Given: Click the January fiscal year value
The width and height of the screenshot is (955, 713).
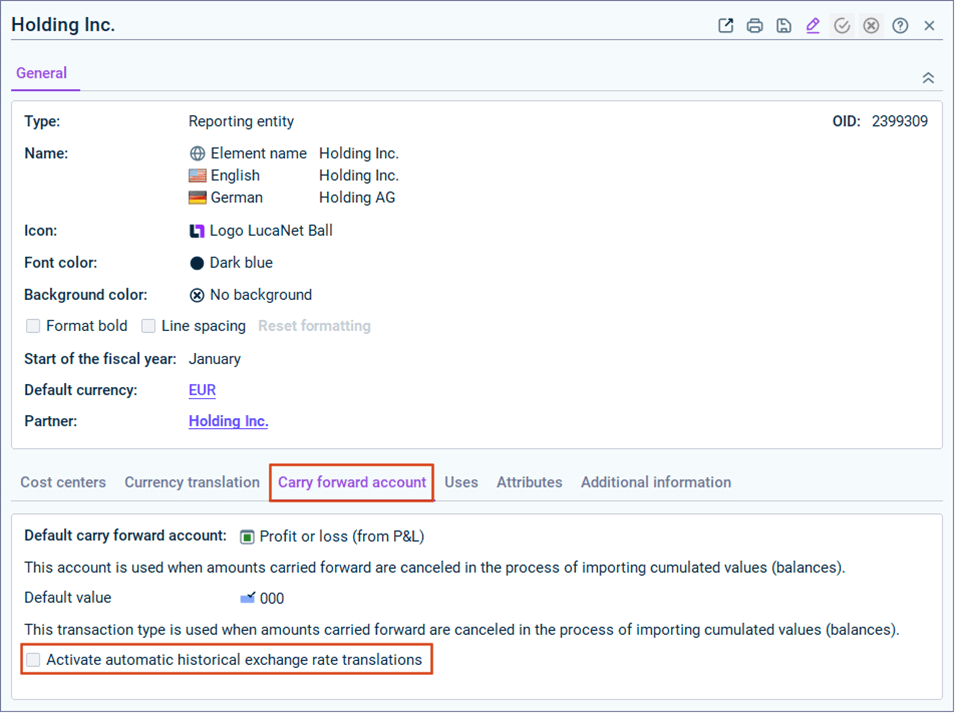Looking at the screenshot, I should pos(214,359).
